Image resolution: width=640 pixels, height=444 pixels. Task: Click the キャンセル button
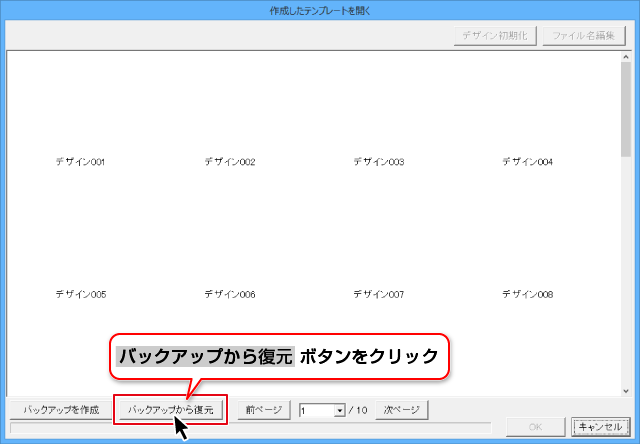coord(600,427)
